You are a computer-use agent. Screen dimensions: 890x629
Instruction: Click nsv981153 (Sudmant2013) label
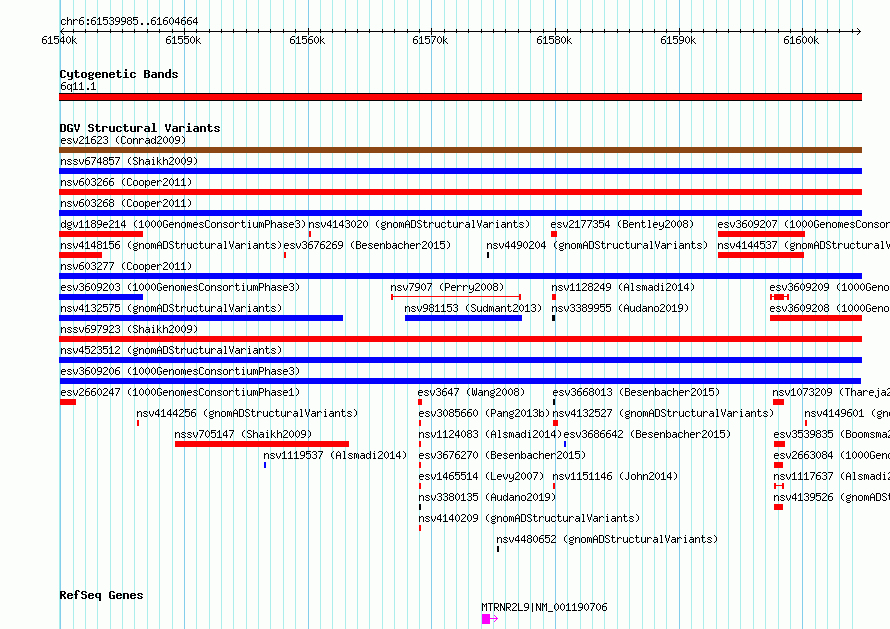(473, 308)
